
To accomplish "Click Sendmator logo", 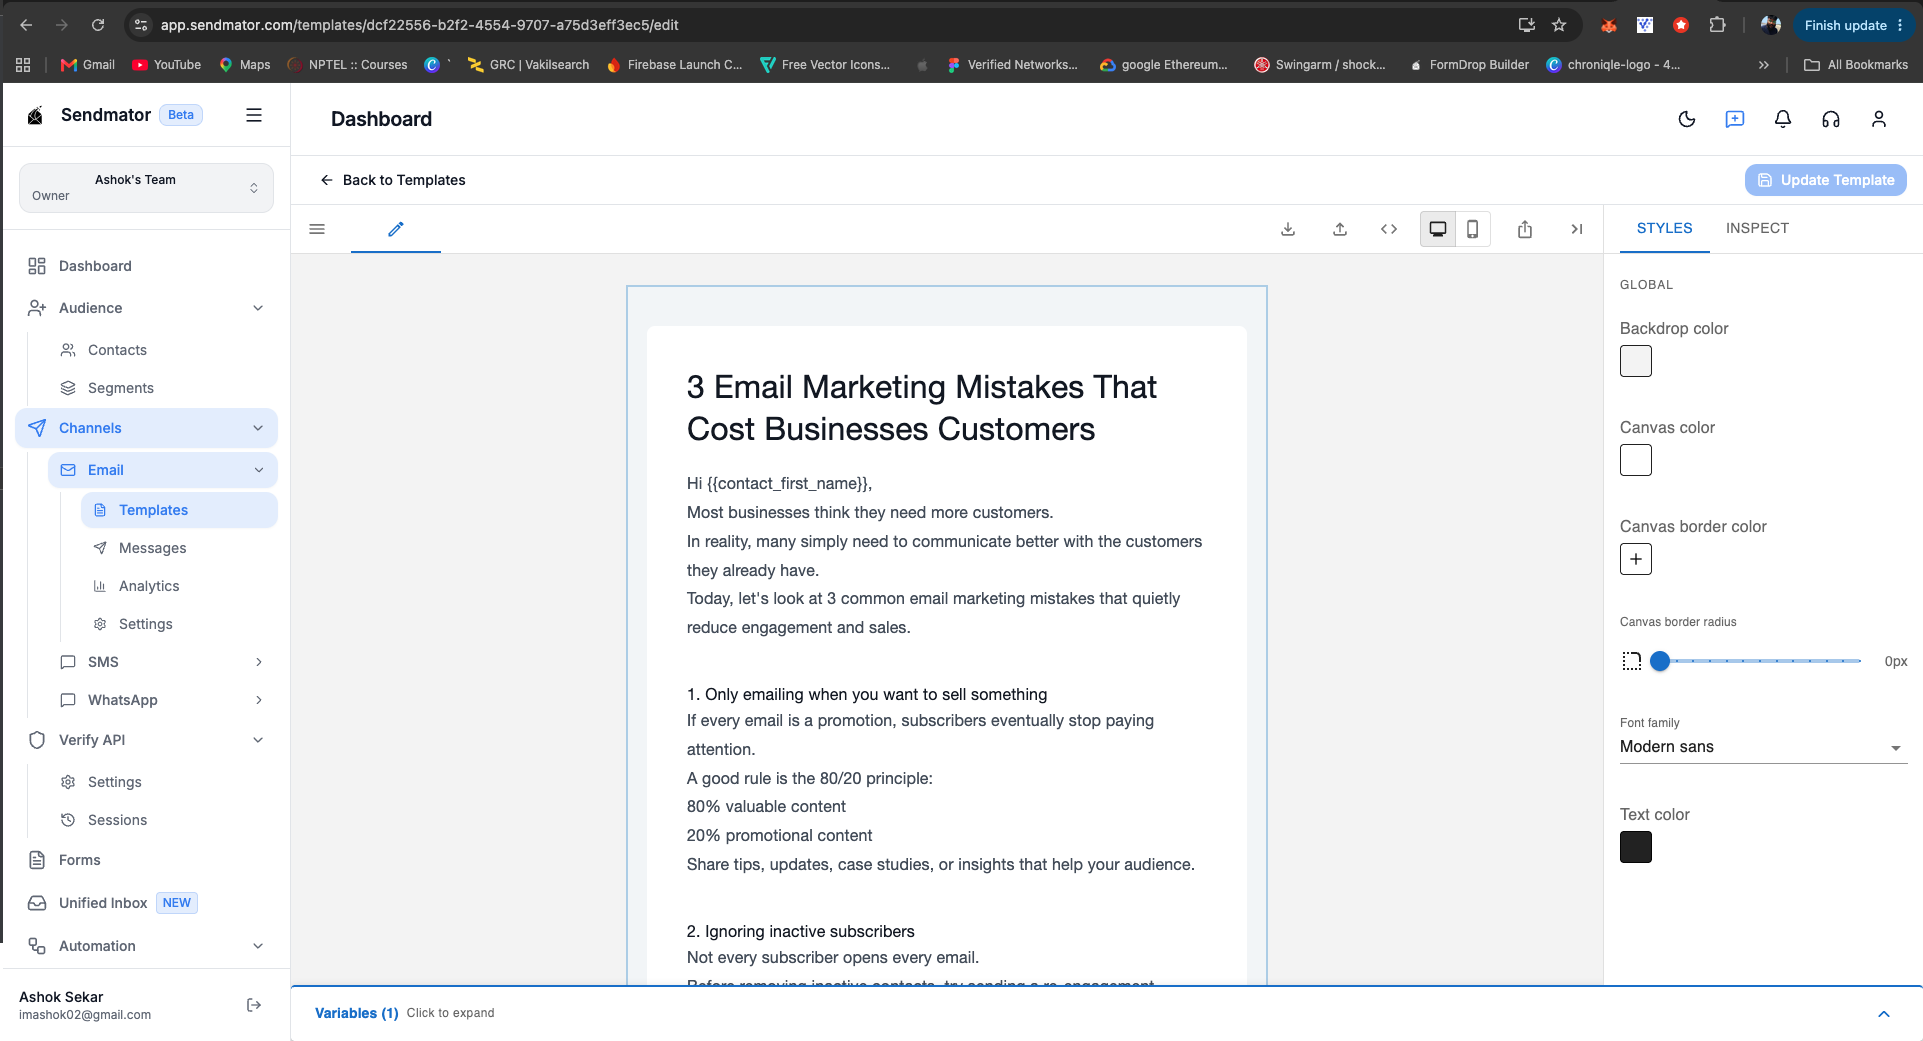I will tap(35, 115).
